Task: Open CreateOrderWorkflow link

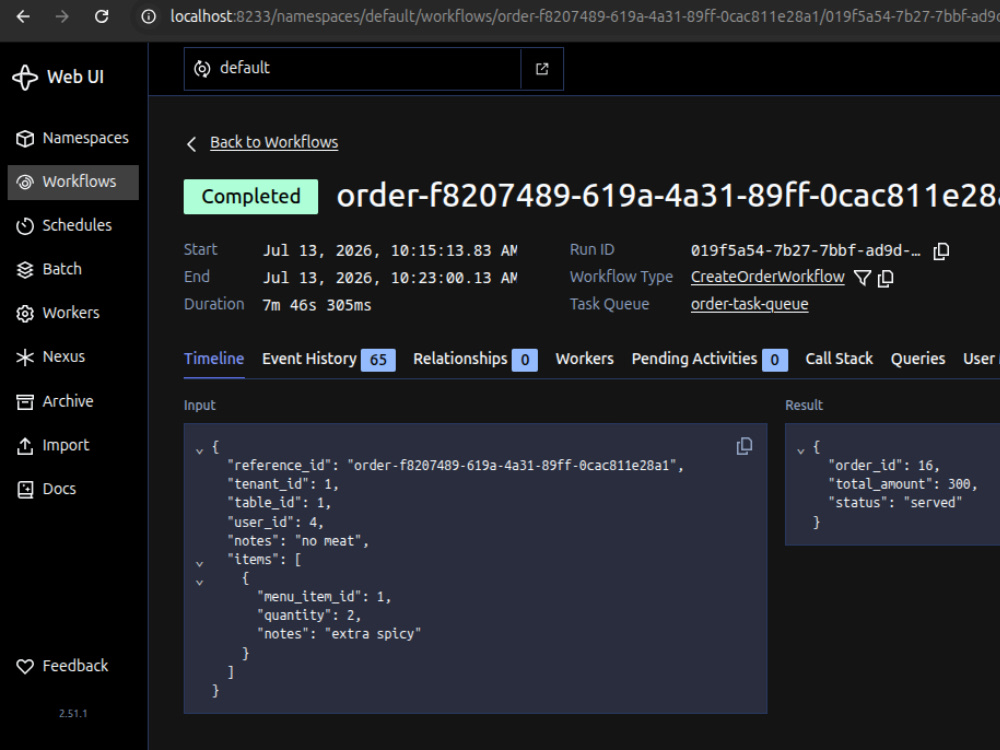Action: (x=768, y=277)
